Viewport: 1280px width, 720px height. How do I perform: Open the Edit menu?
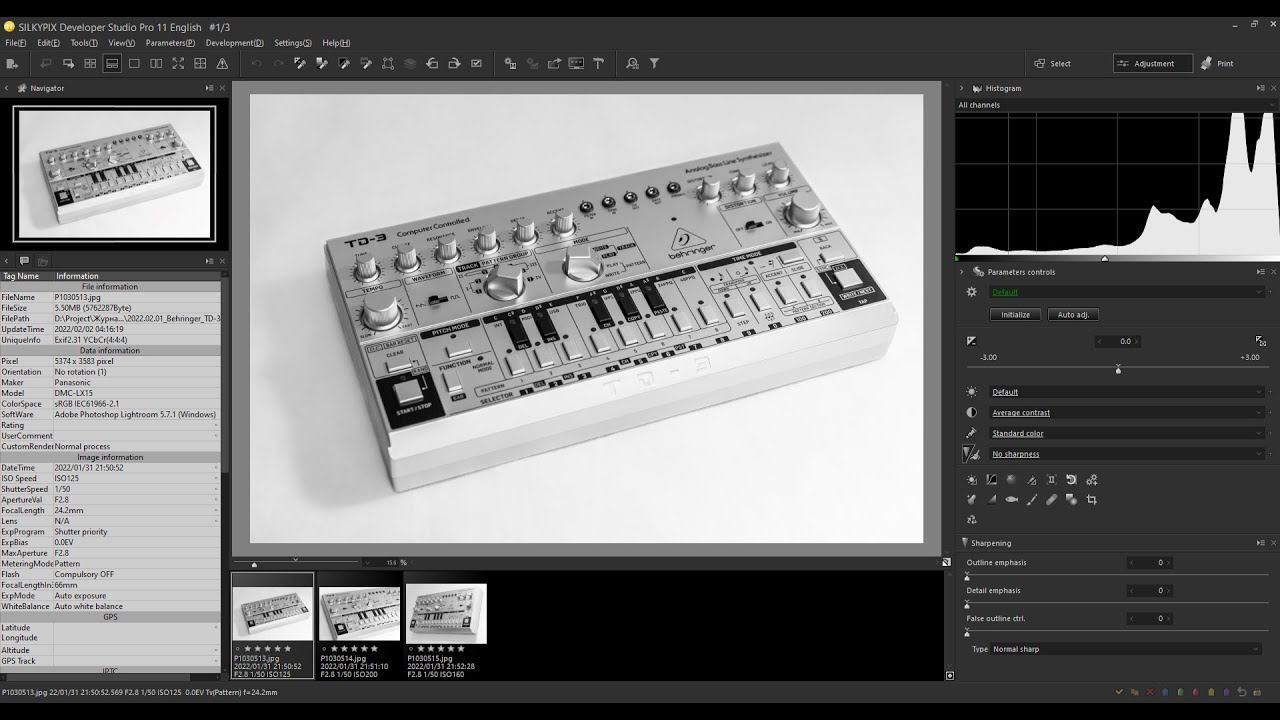click(48, 43)
